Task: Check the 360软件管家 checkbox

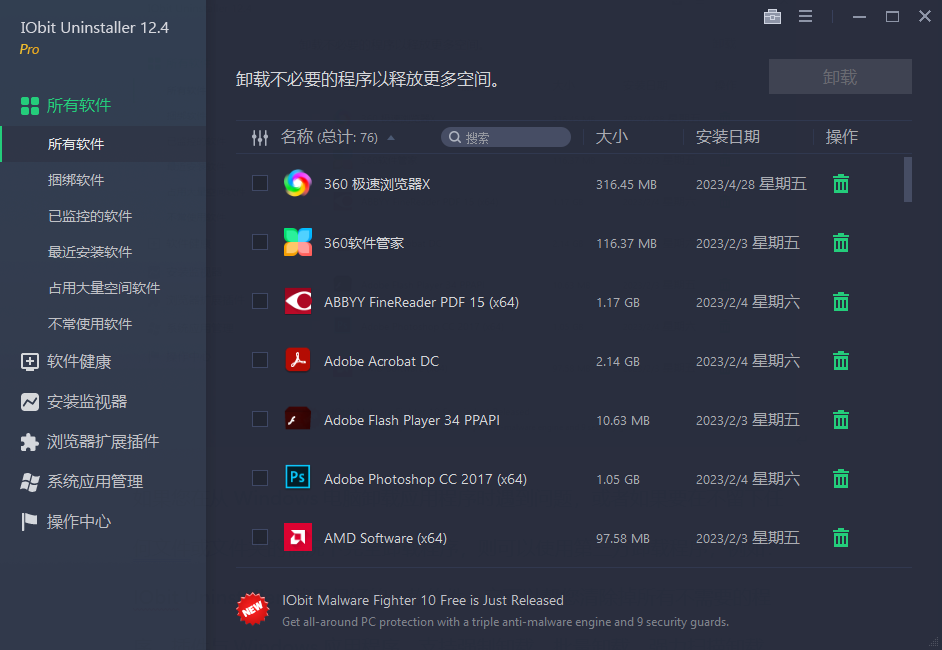Action: pos(260,242)
